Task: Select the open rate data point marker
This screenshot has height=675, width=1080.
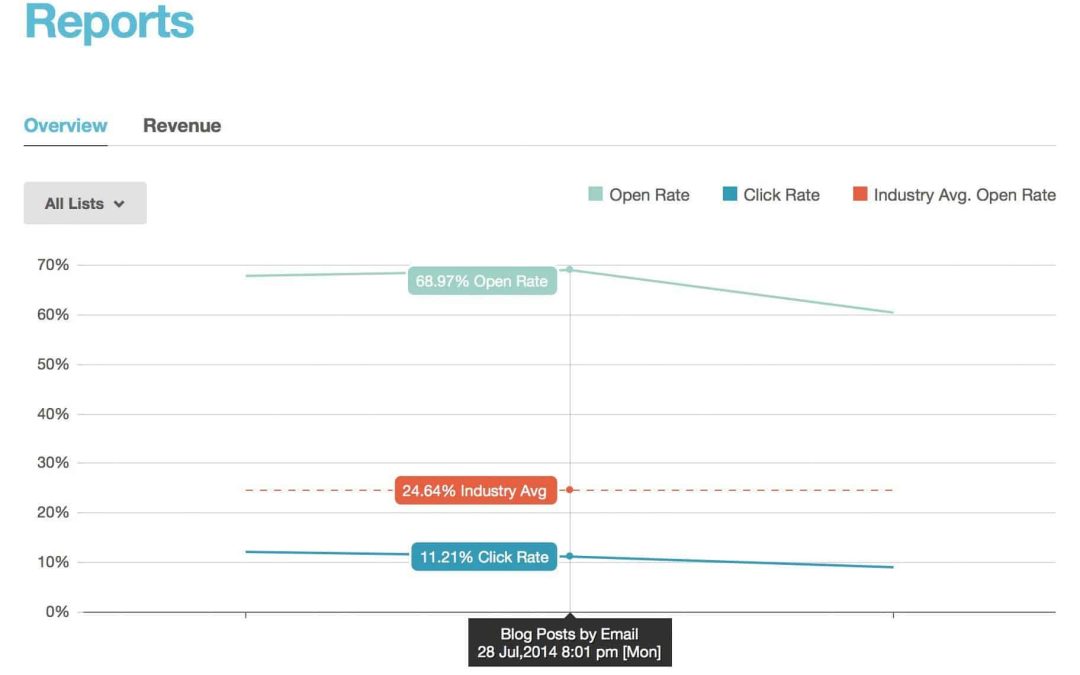Action: click(x=570, y=269)
